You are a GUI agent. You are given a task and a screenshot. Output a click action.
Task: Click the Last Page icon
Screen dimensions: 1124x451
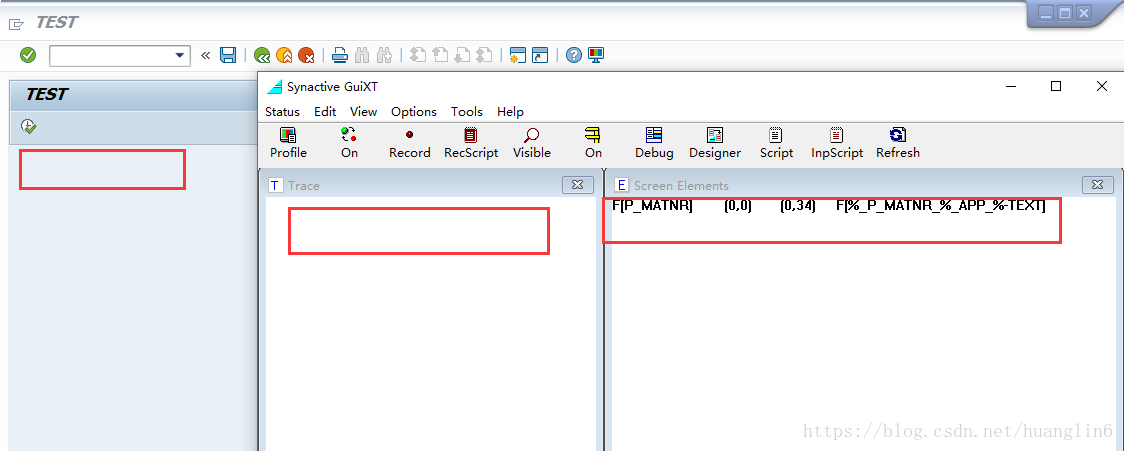[x=485, y=55]
